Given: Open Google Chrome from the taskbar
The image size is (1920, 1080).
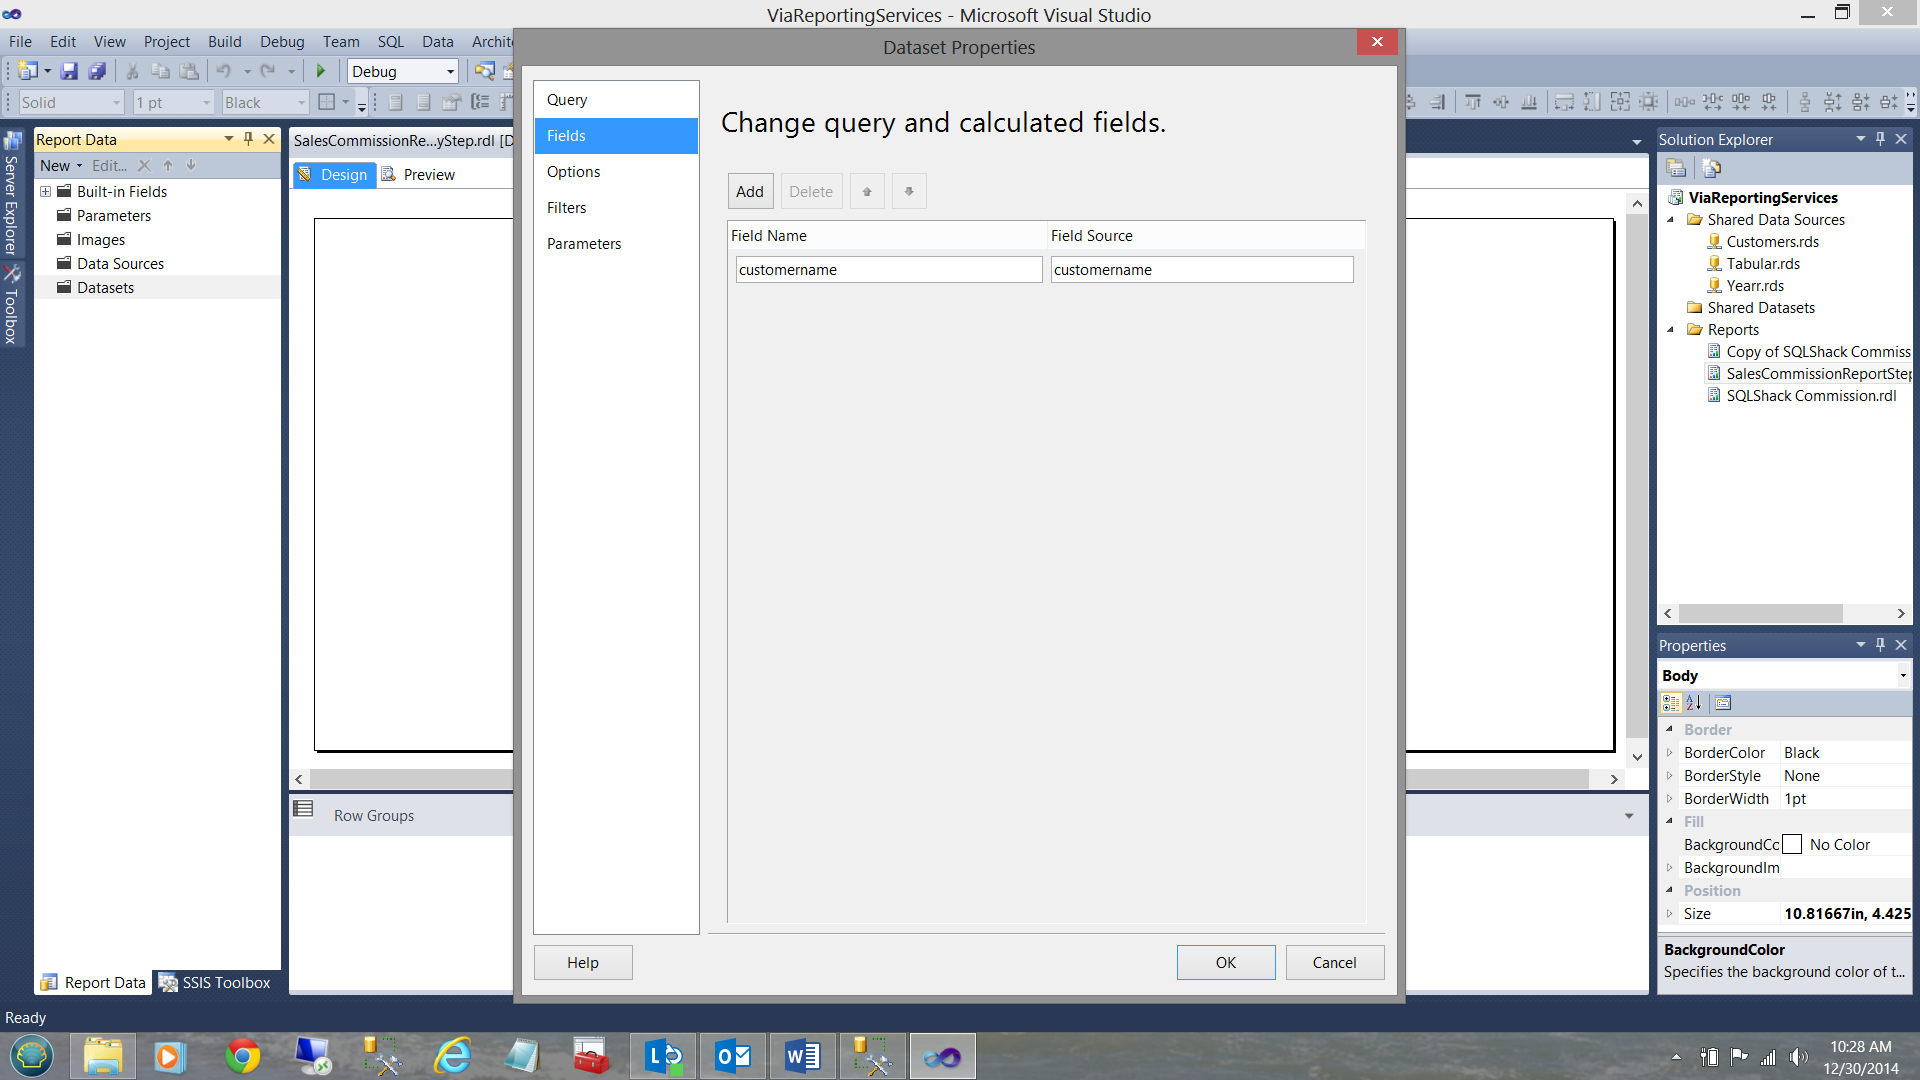Looking at the screenshot, I should [242, 1056].
